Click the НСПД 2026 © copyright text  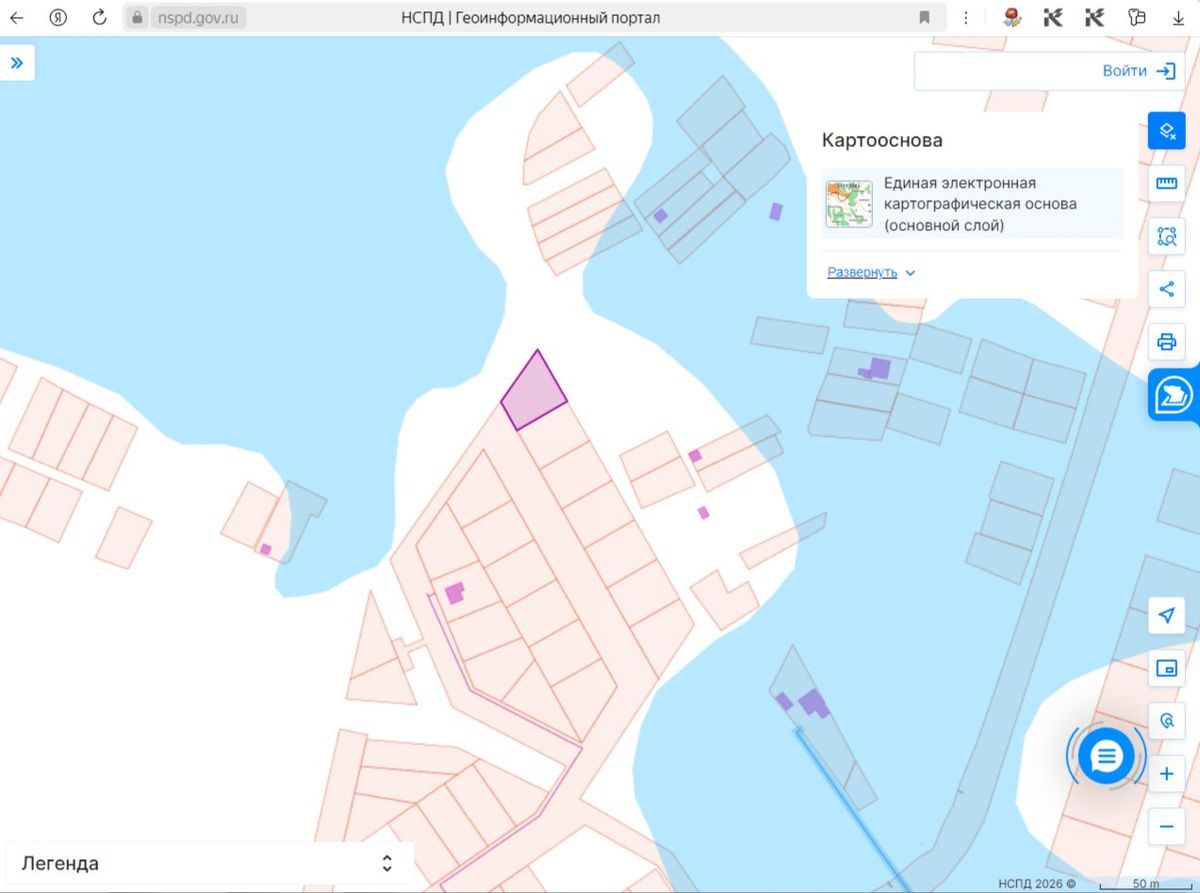point(1036,884)
